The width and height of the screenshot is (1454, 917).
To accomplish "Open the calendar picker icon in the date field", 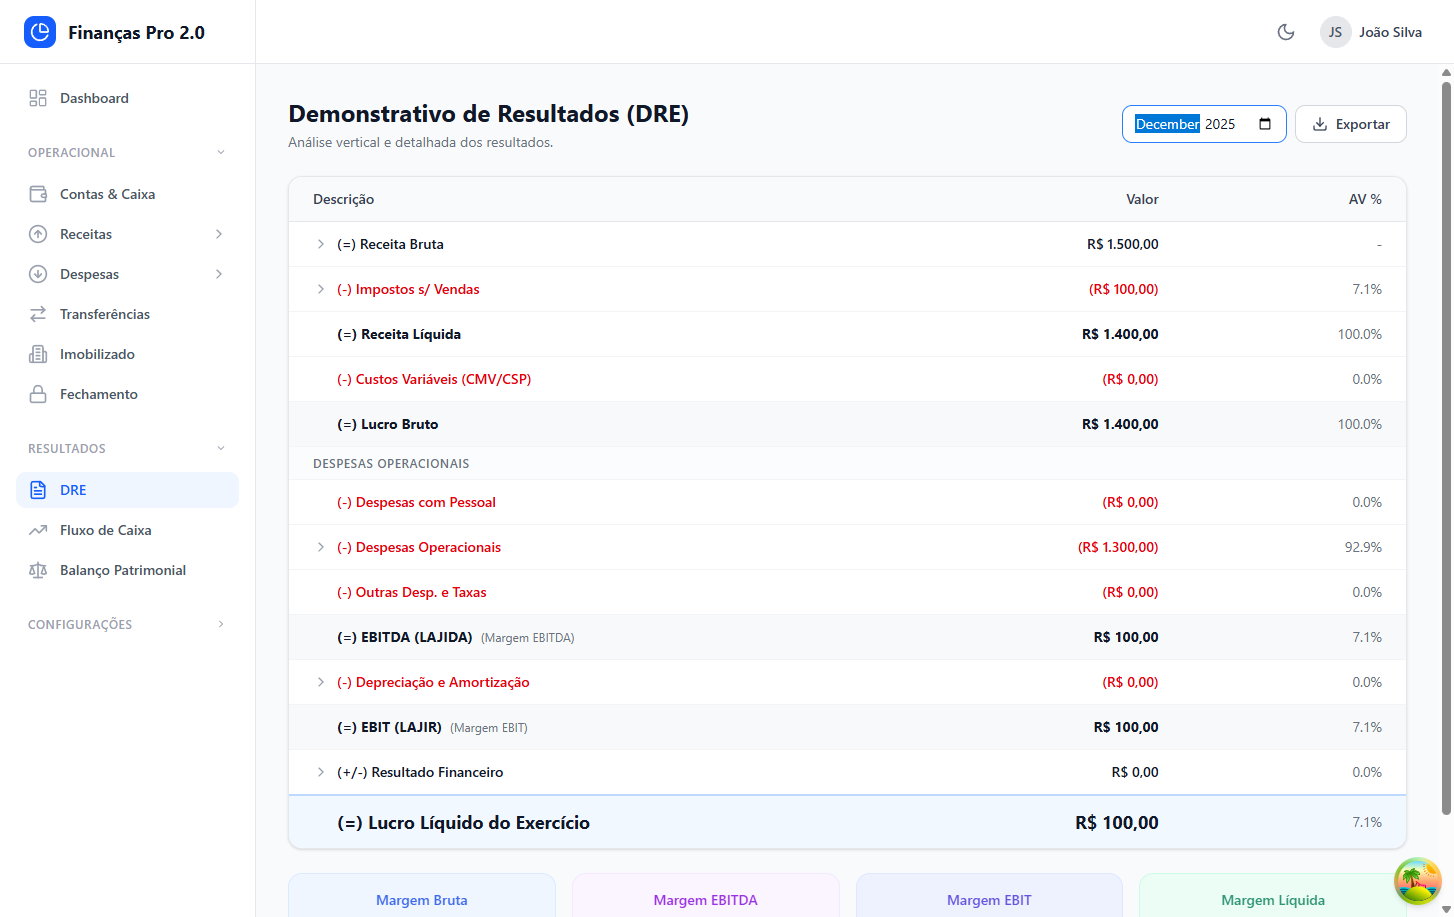I will pyautogui.click(x=1265, y=124).
